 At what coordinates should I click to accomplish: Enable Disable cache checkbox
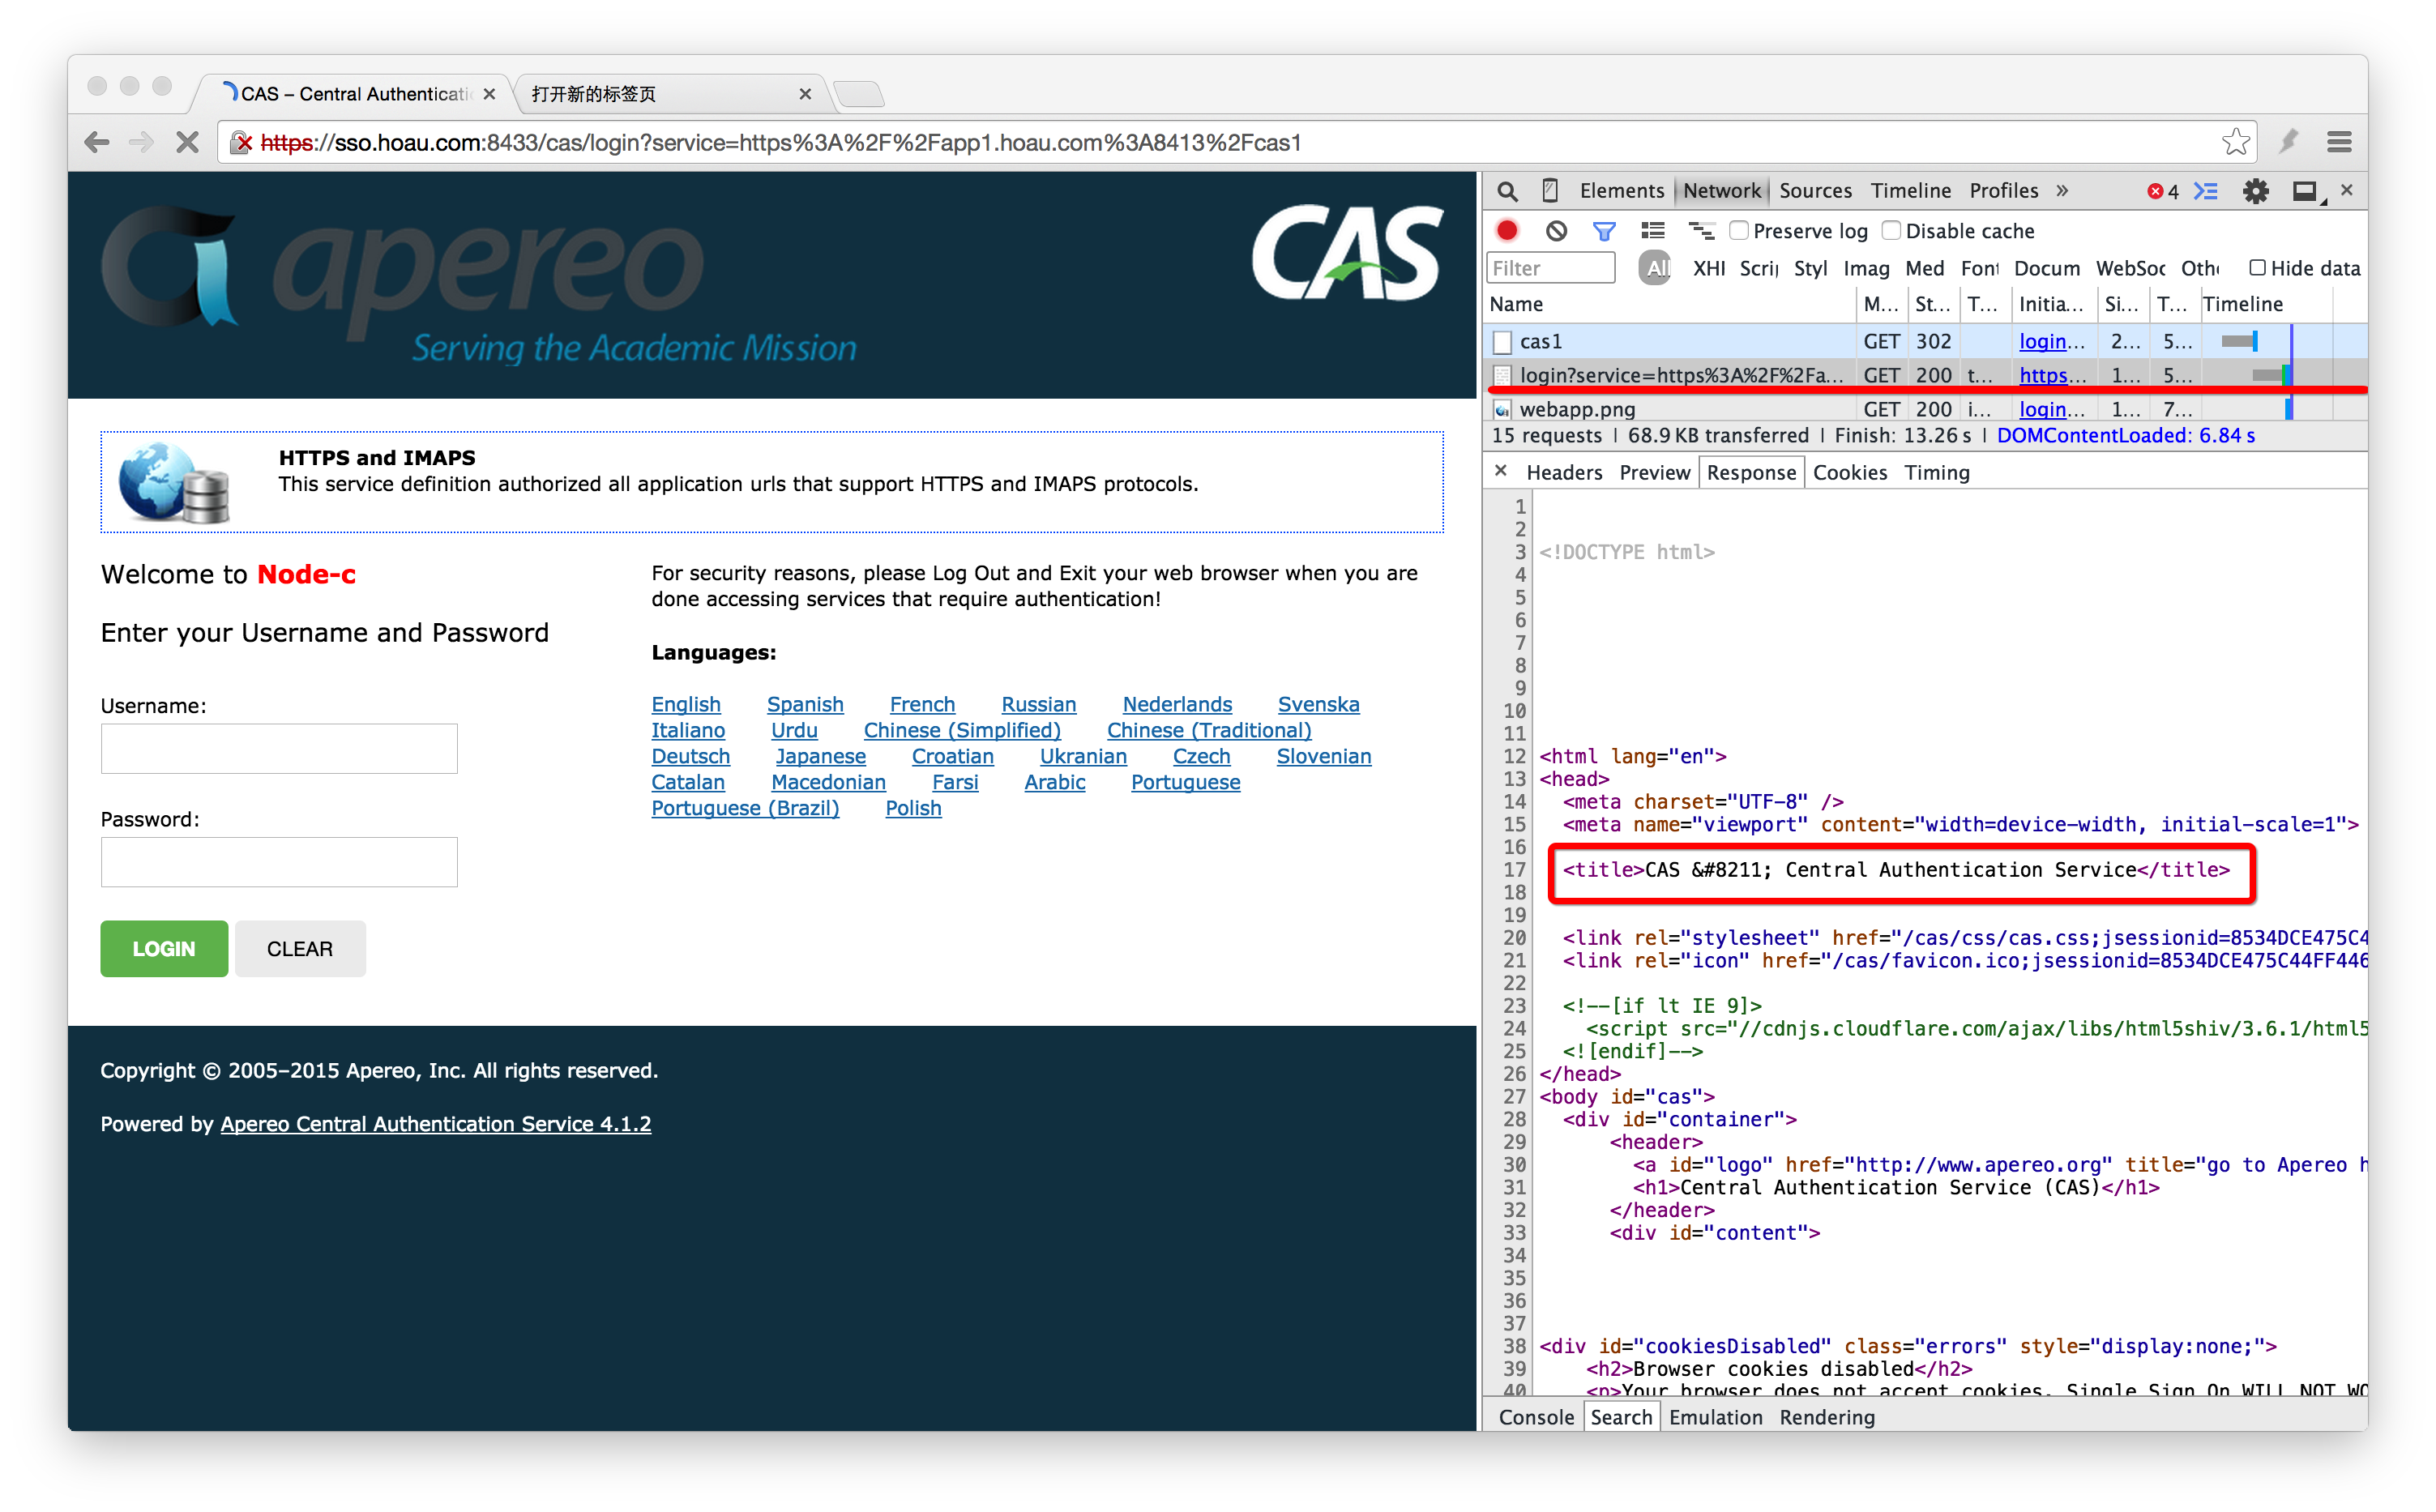[1892, 231]
